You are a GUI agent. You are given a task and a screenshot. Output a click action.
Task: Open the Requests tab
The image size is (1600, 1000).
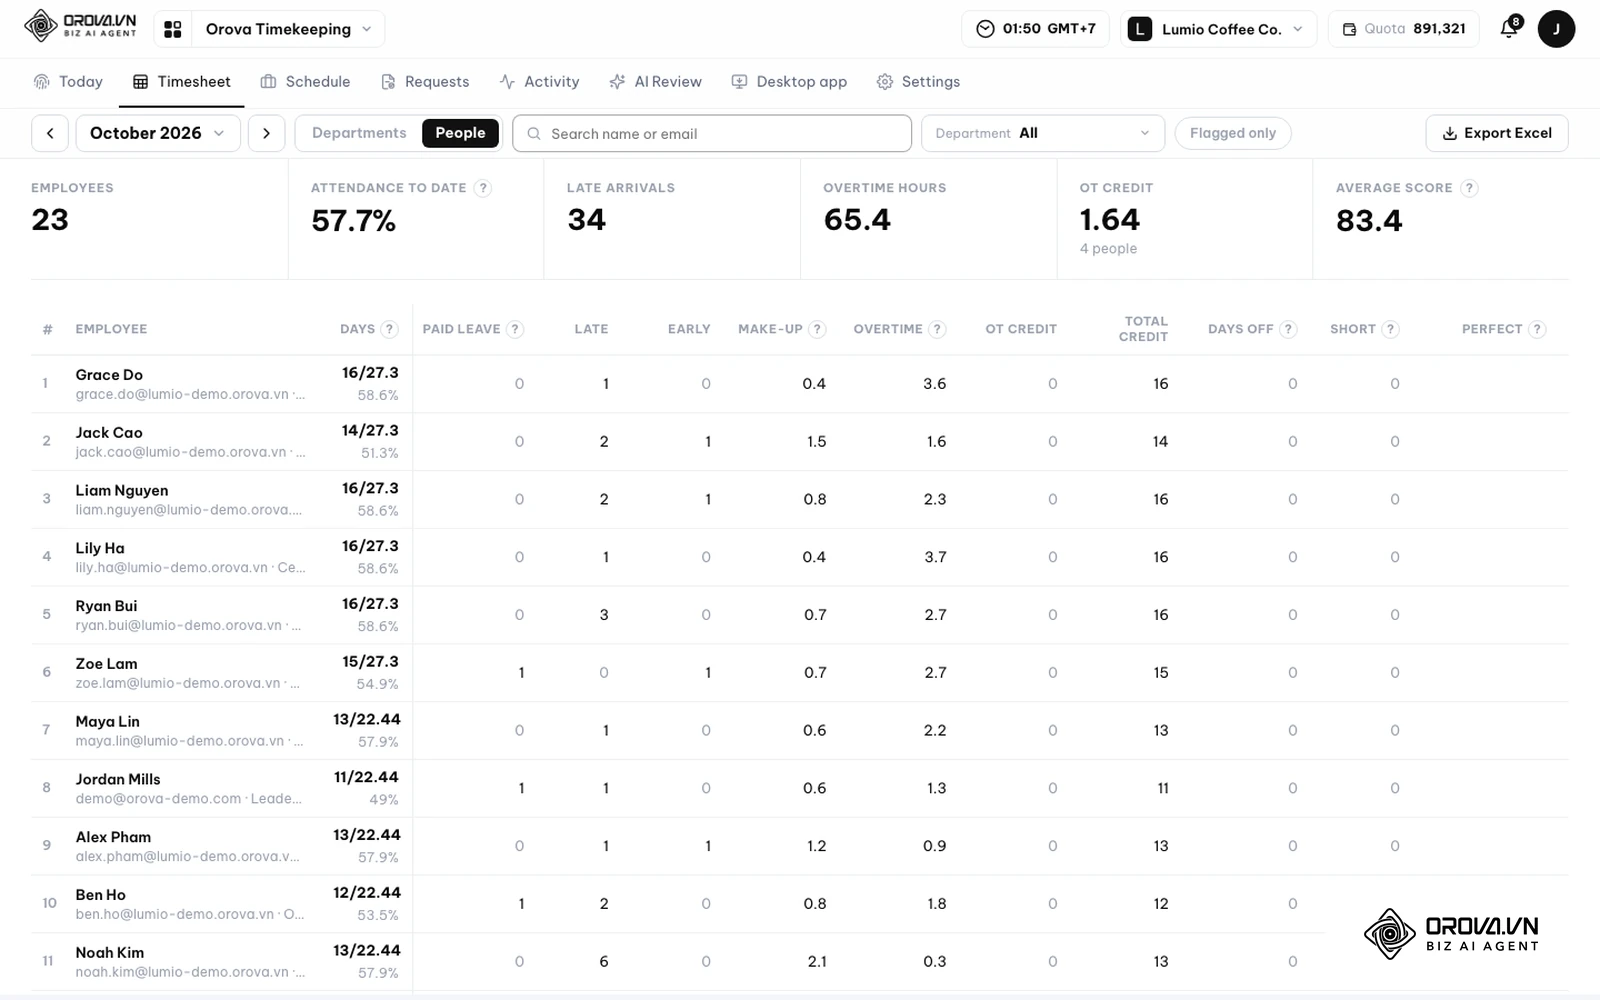tap(425, 82)
